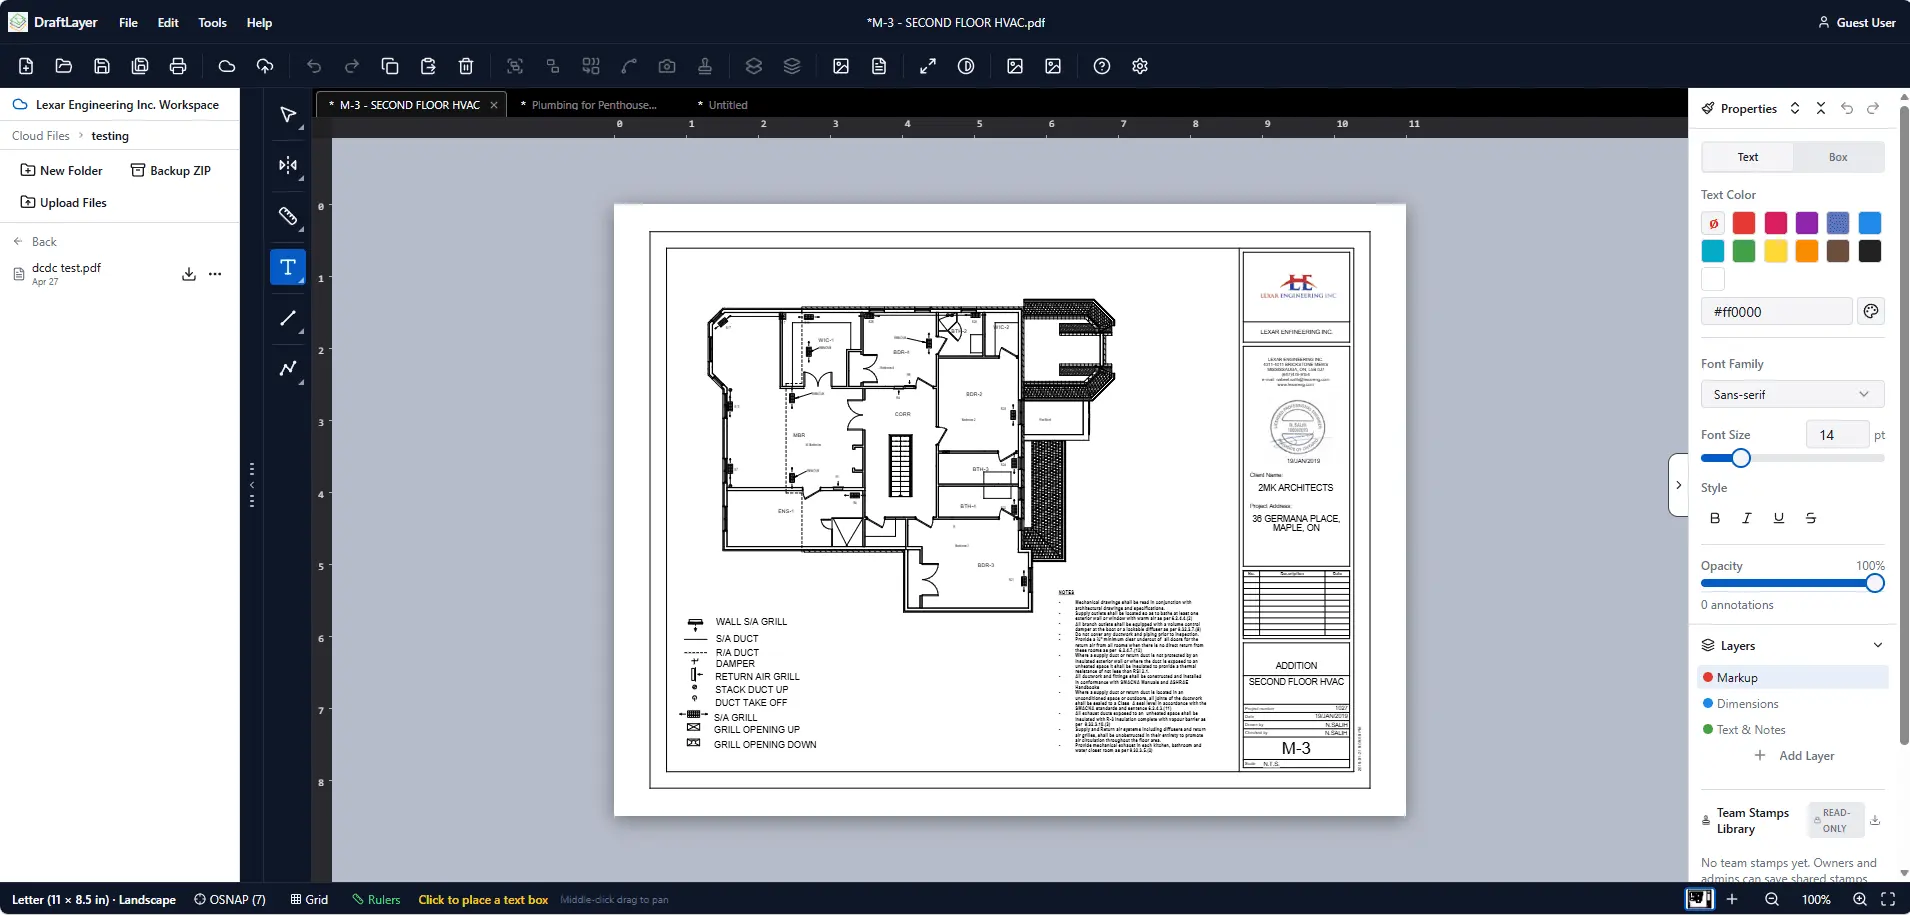This screenshot has width=1910, height=915.
Task: Select the polyline tool
Action: pos(288,368)
